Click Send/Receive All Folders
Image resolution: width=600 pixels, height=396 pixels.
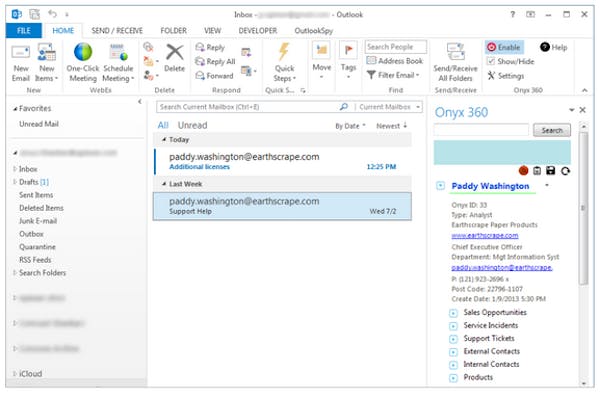tap(455, 62)
